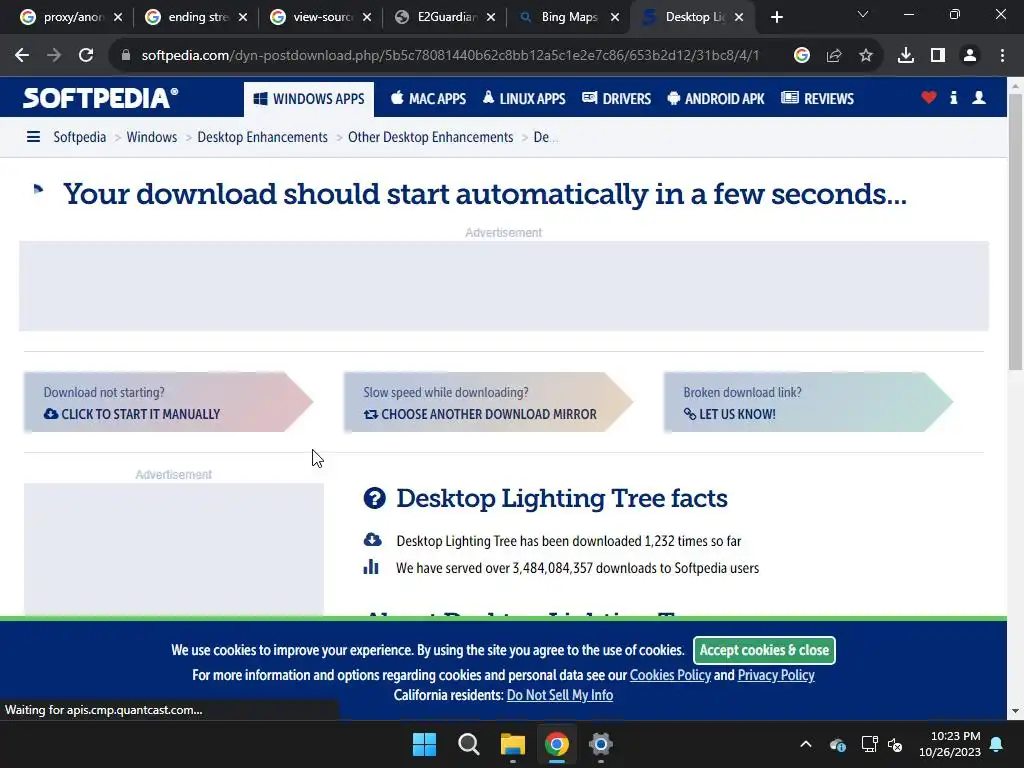
Task: Close the E2Guardian tab
Action: 491,17
